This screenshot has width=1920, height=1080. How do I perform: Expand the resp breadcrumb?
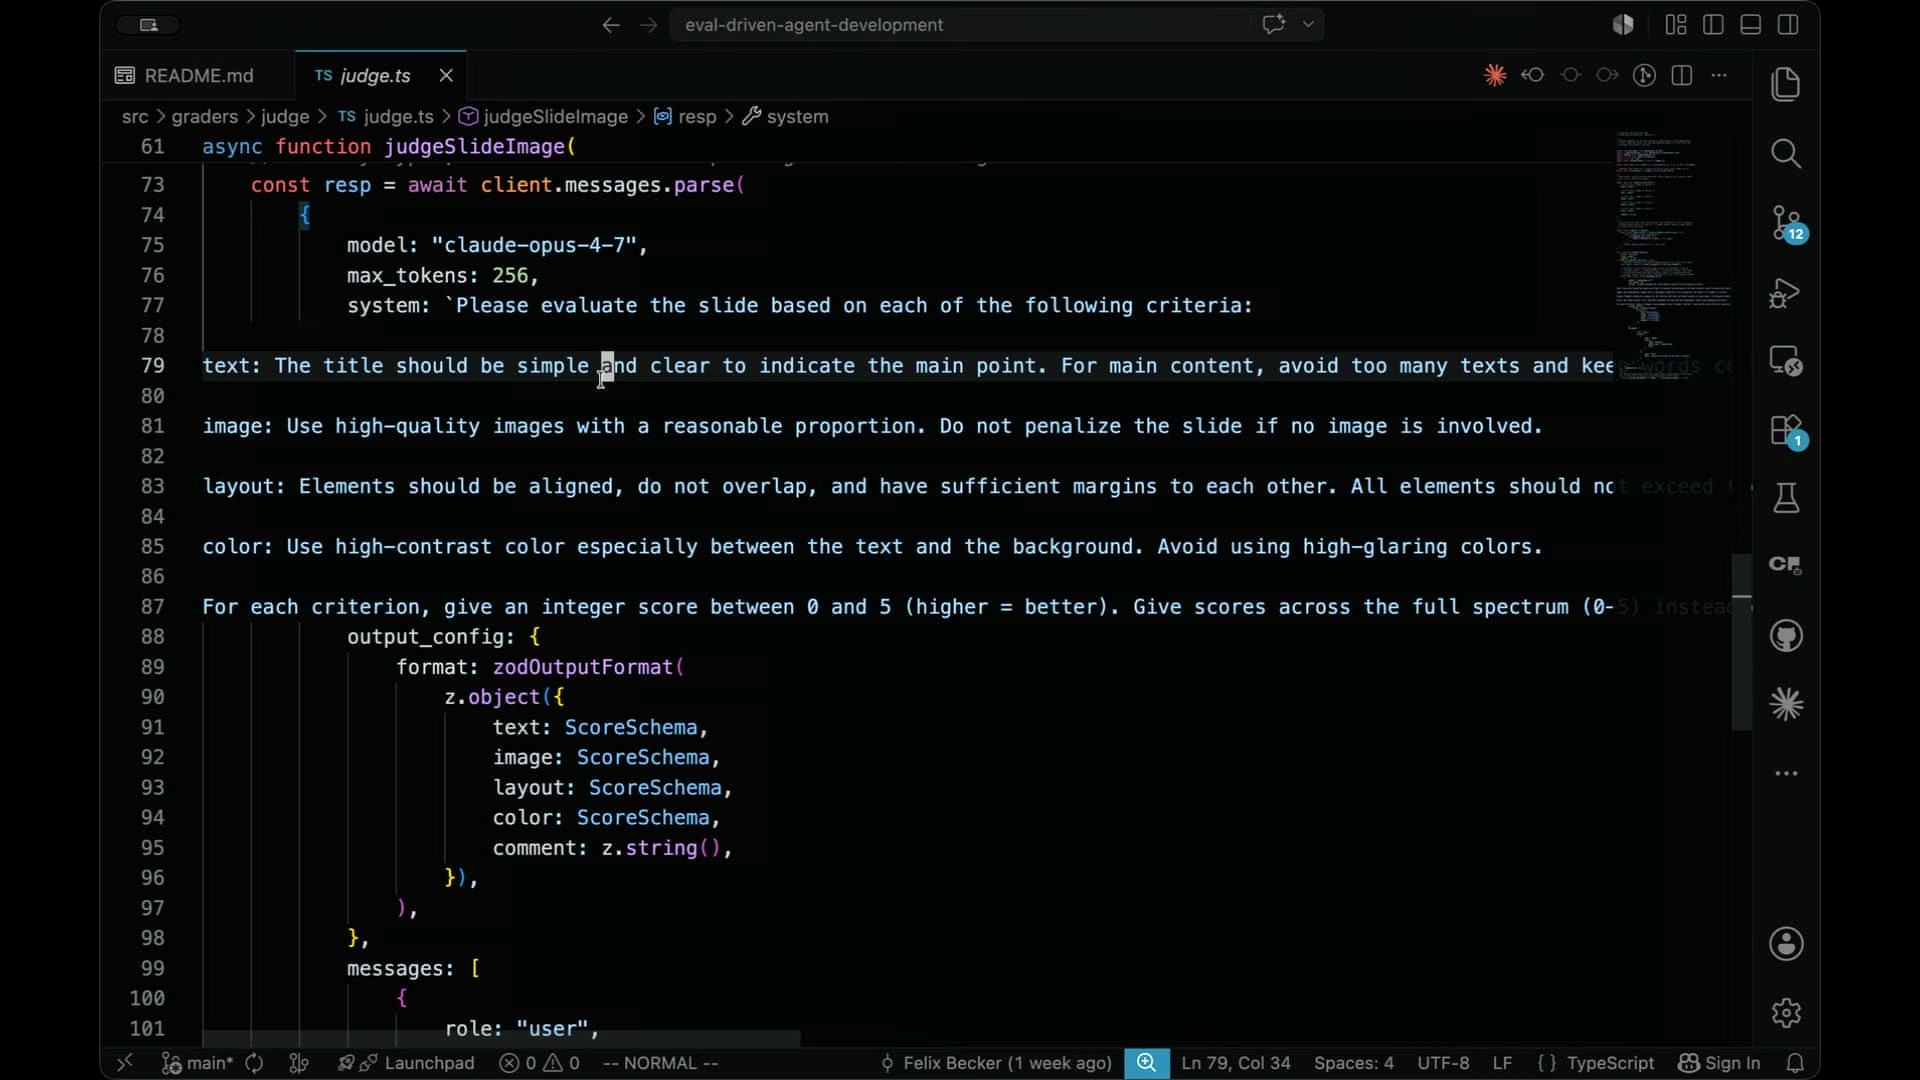pyautogui.click(x=685, y=117)
